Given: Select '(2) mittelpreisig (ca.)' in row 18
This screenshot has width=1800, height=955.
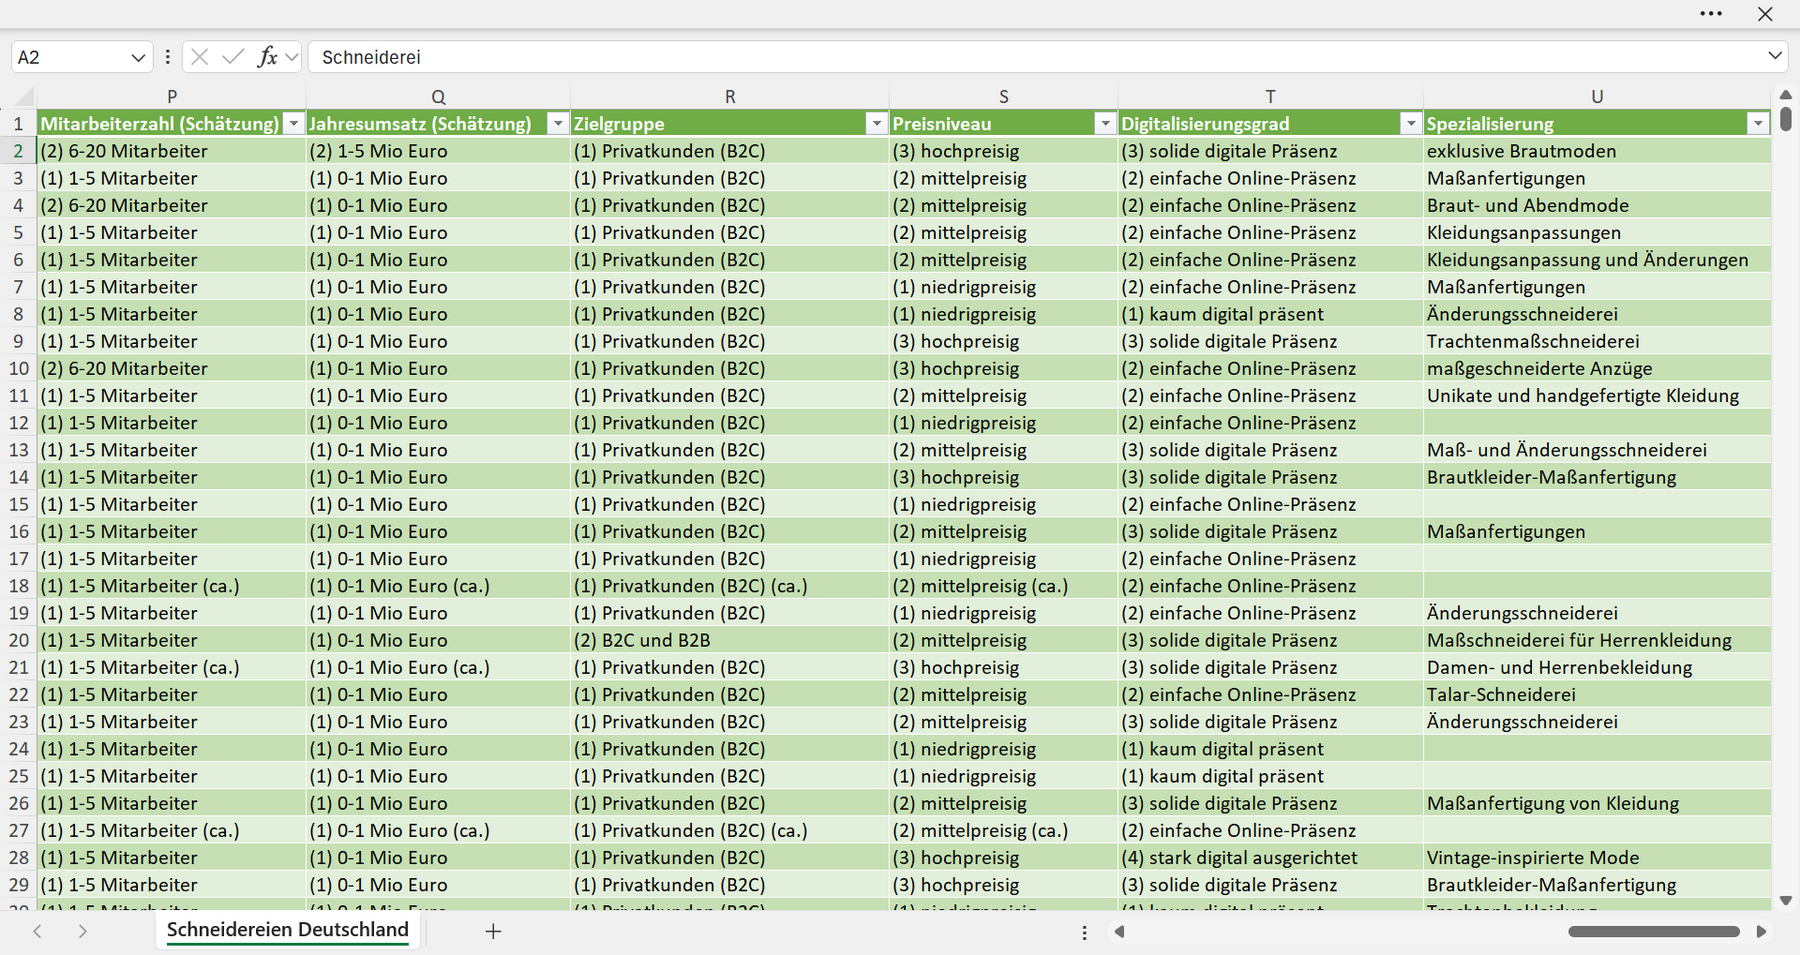Looking at the screenshot, I should click(1003, 587).
